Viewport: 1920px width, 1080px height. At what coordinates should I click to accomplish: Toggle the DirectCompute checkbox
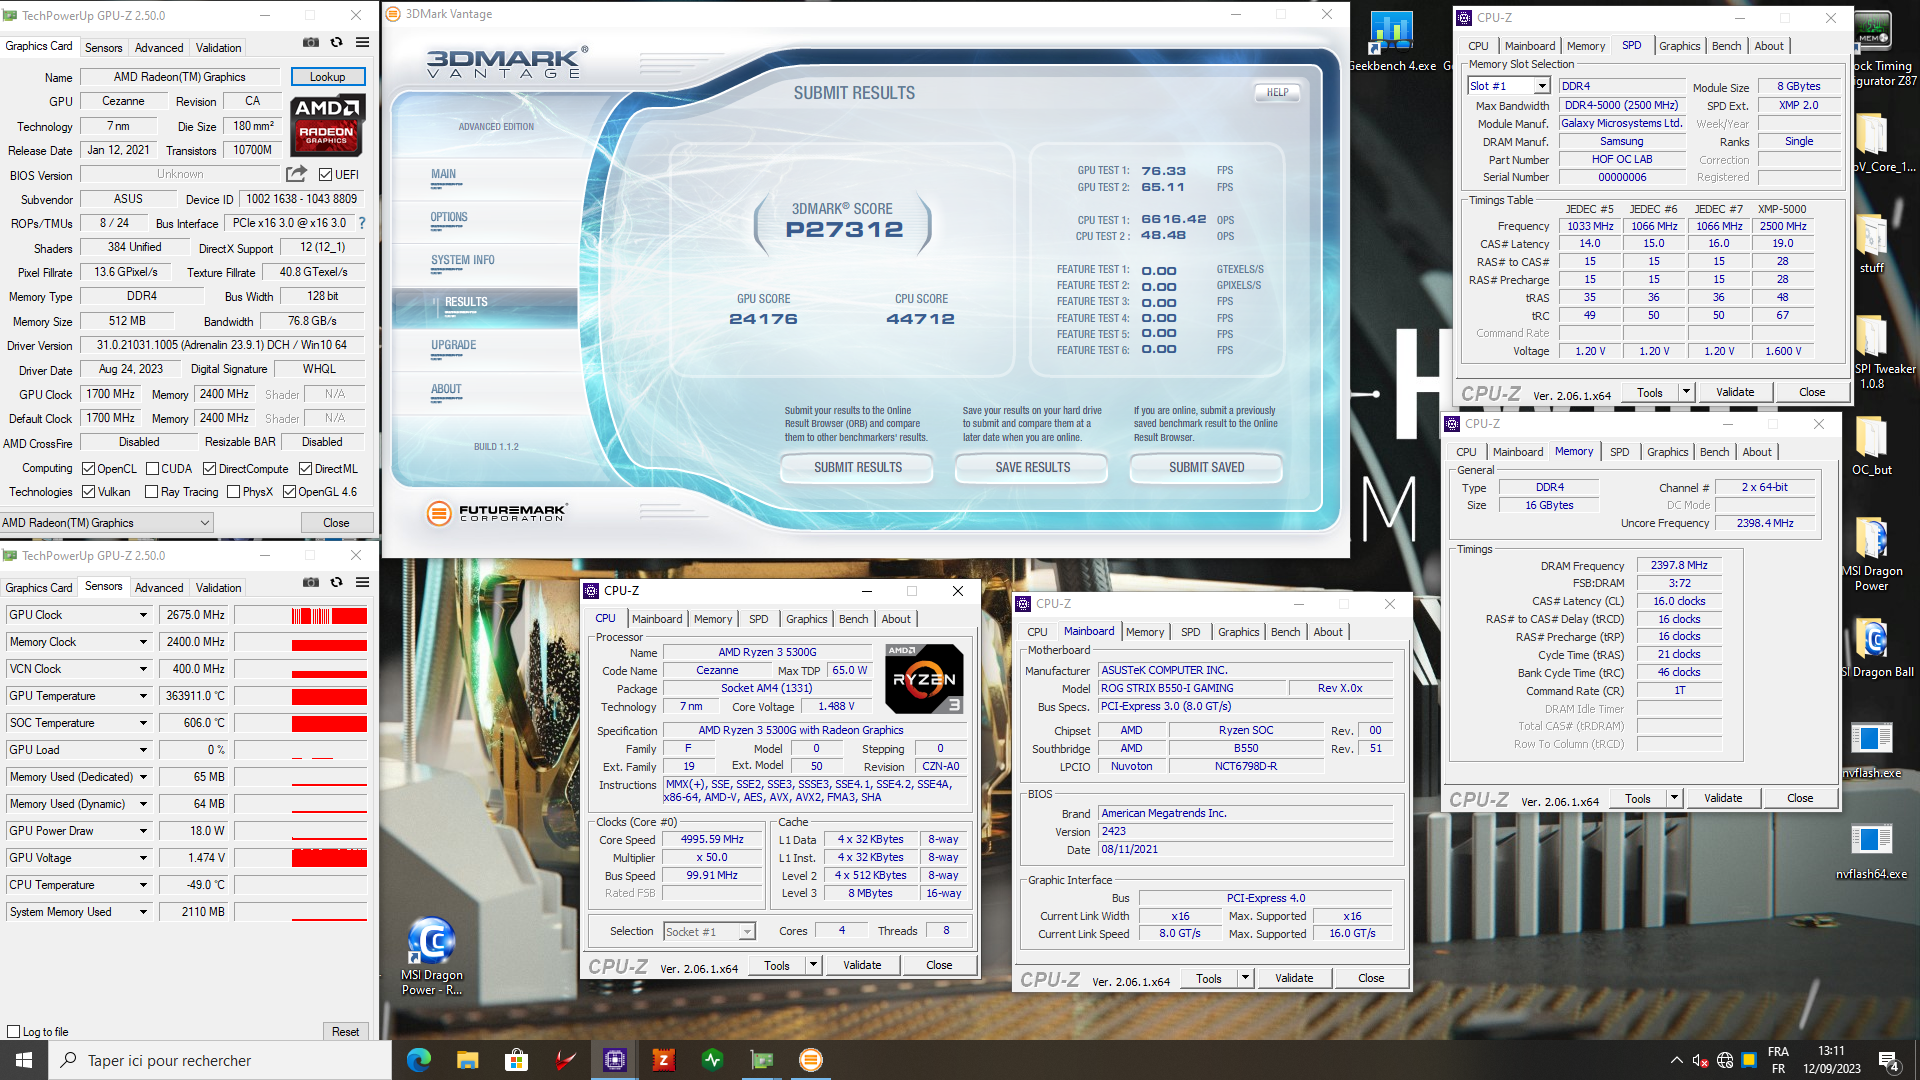[x=209, y=469]
